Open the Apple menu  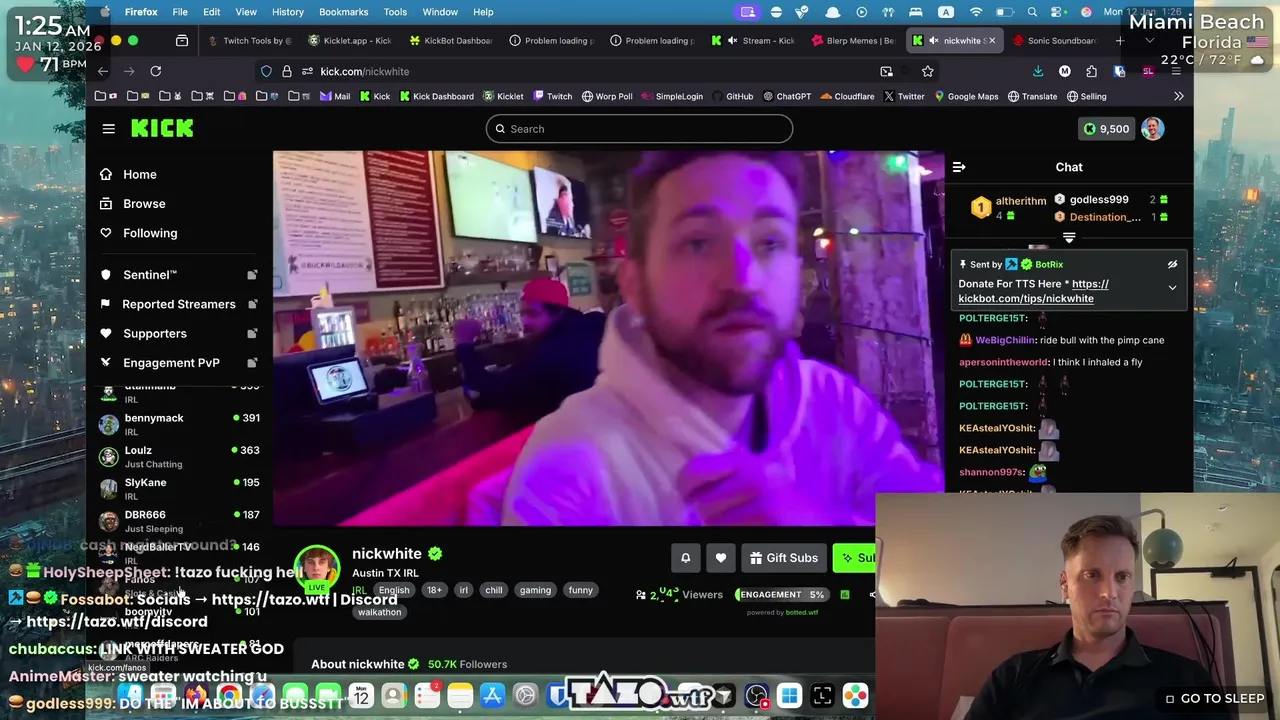click(105, 12)
